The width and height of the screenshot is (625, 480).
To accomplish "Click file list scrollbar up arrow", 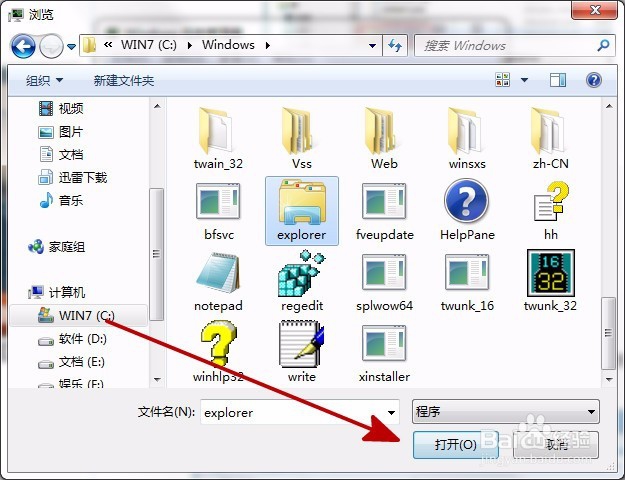I will (x=609, y=106).
